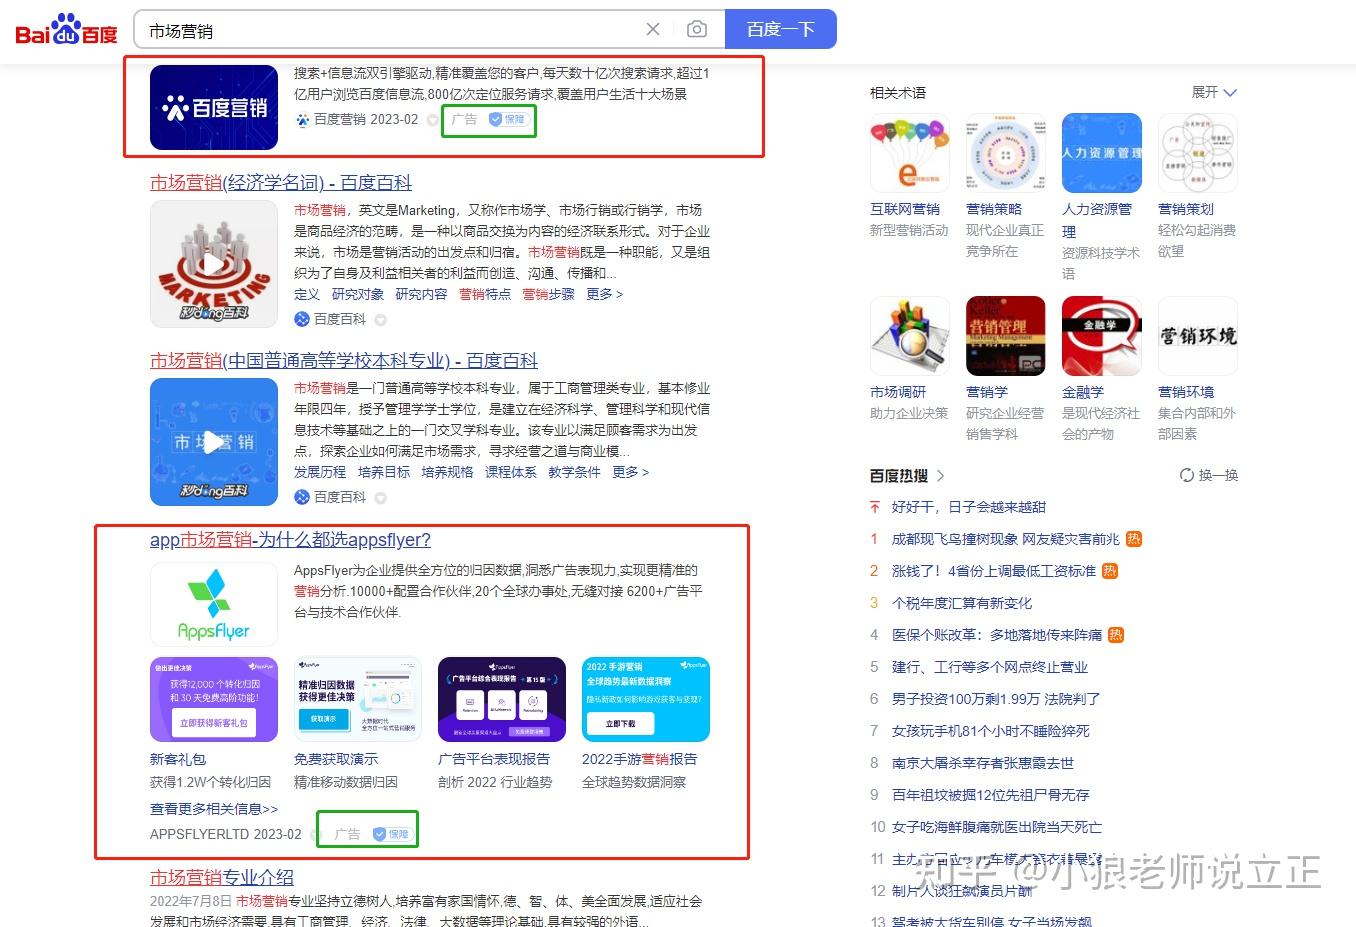Image resolution: width=1356 pixels, height=927 pixels.
Task: Open 市场营销(中国普通高等学校本科专业) result
Action: [344, 360]
